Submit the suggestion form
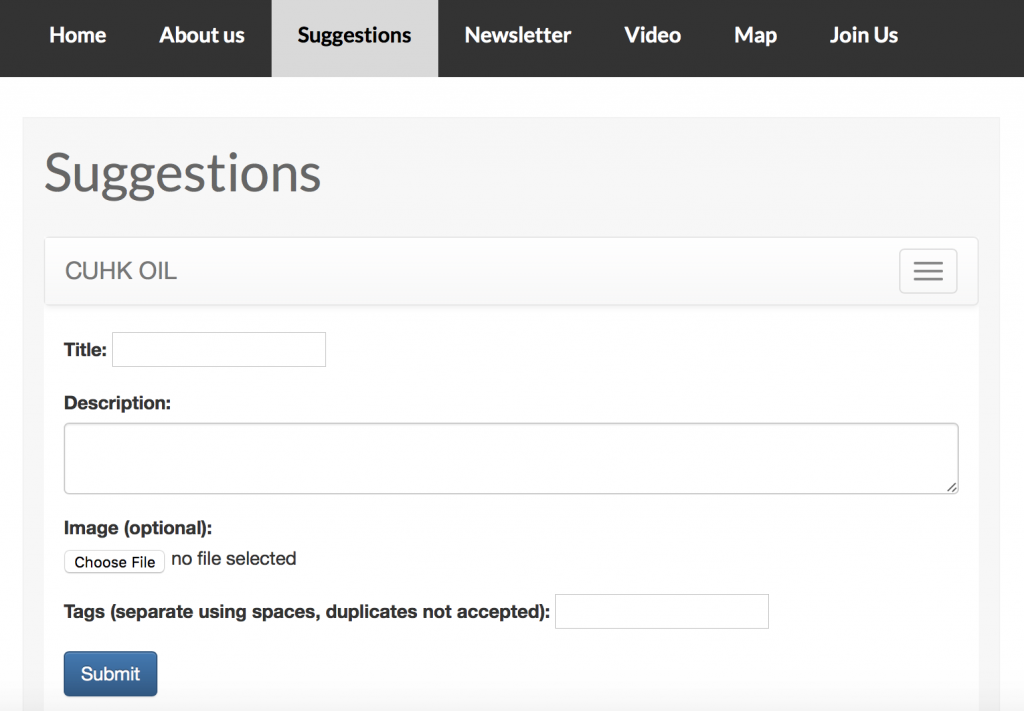The image size is (1024, 711). click(x=110, y=673)
